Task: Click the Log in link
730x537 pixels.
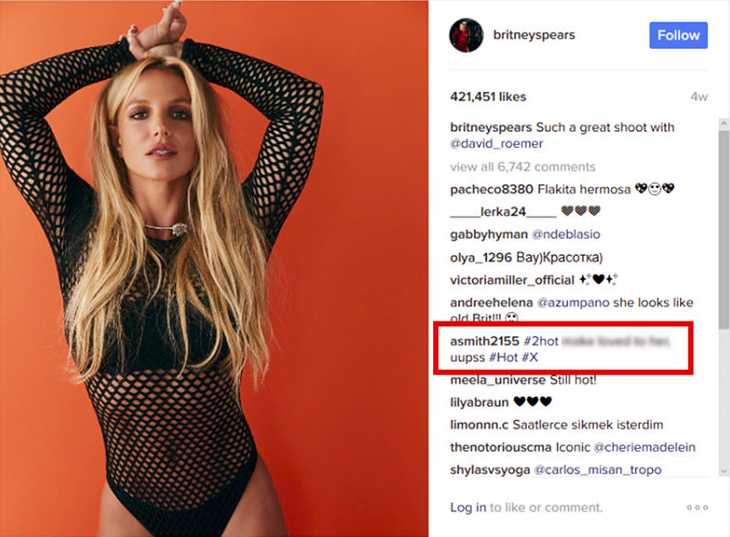Action: [468, 507]
